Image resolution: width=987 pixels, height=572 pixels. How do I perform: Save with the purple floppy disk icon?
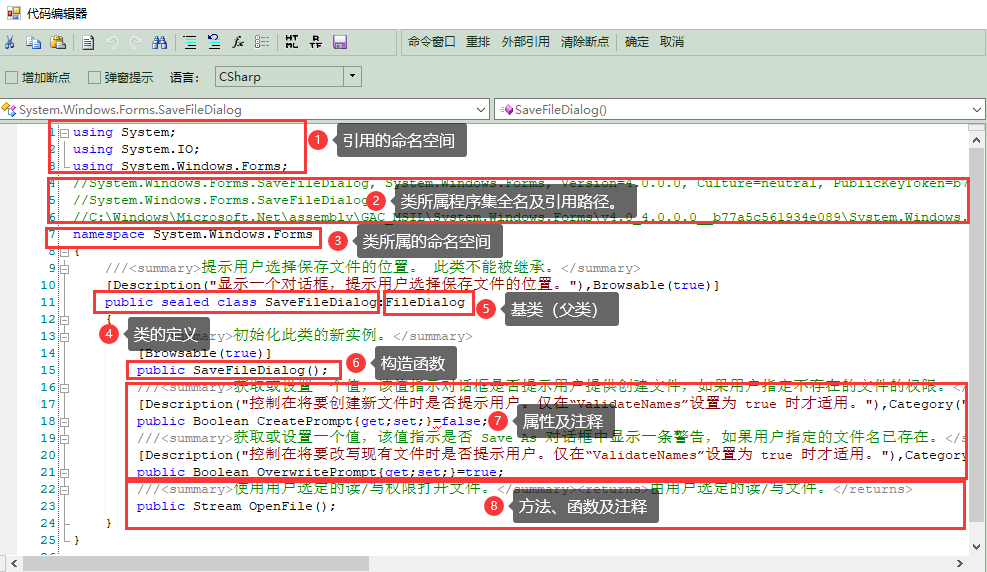340,42
